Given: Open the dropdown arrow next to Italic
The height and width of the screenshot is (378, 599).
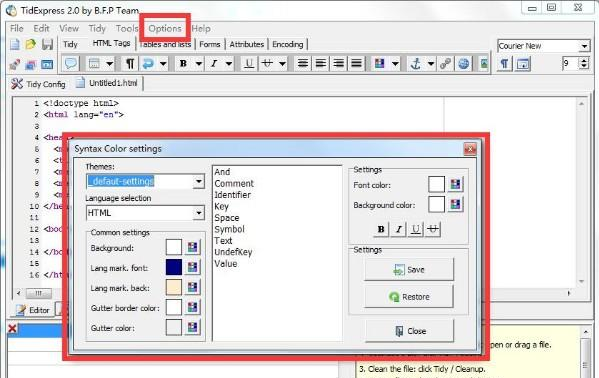Looking at the screenshot, I should (x=229, y=63).
